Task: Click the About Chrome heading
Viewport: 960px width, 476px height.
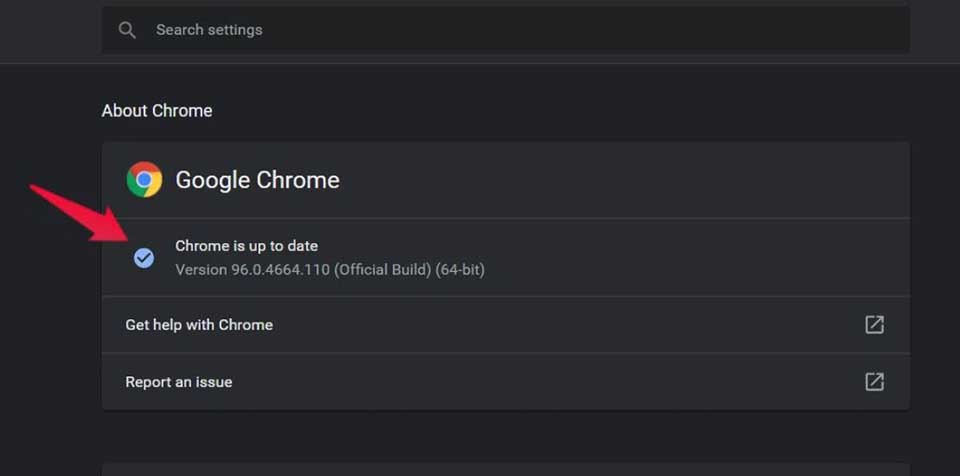Action: click(157, 111)
